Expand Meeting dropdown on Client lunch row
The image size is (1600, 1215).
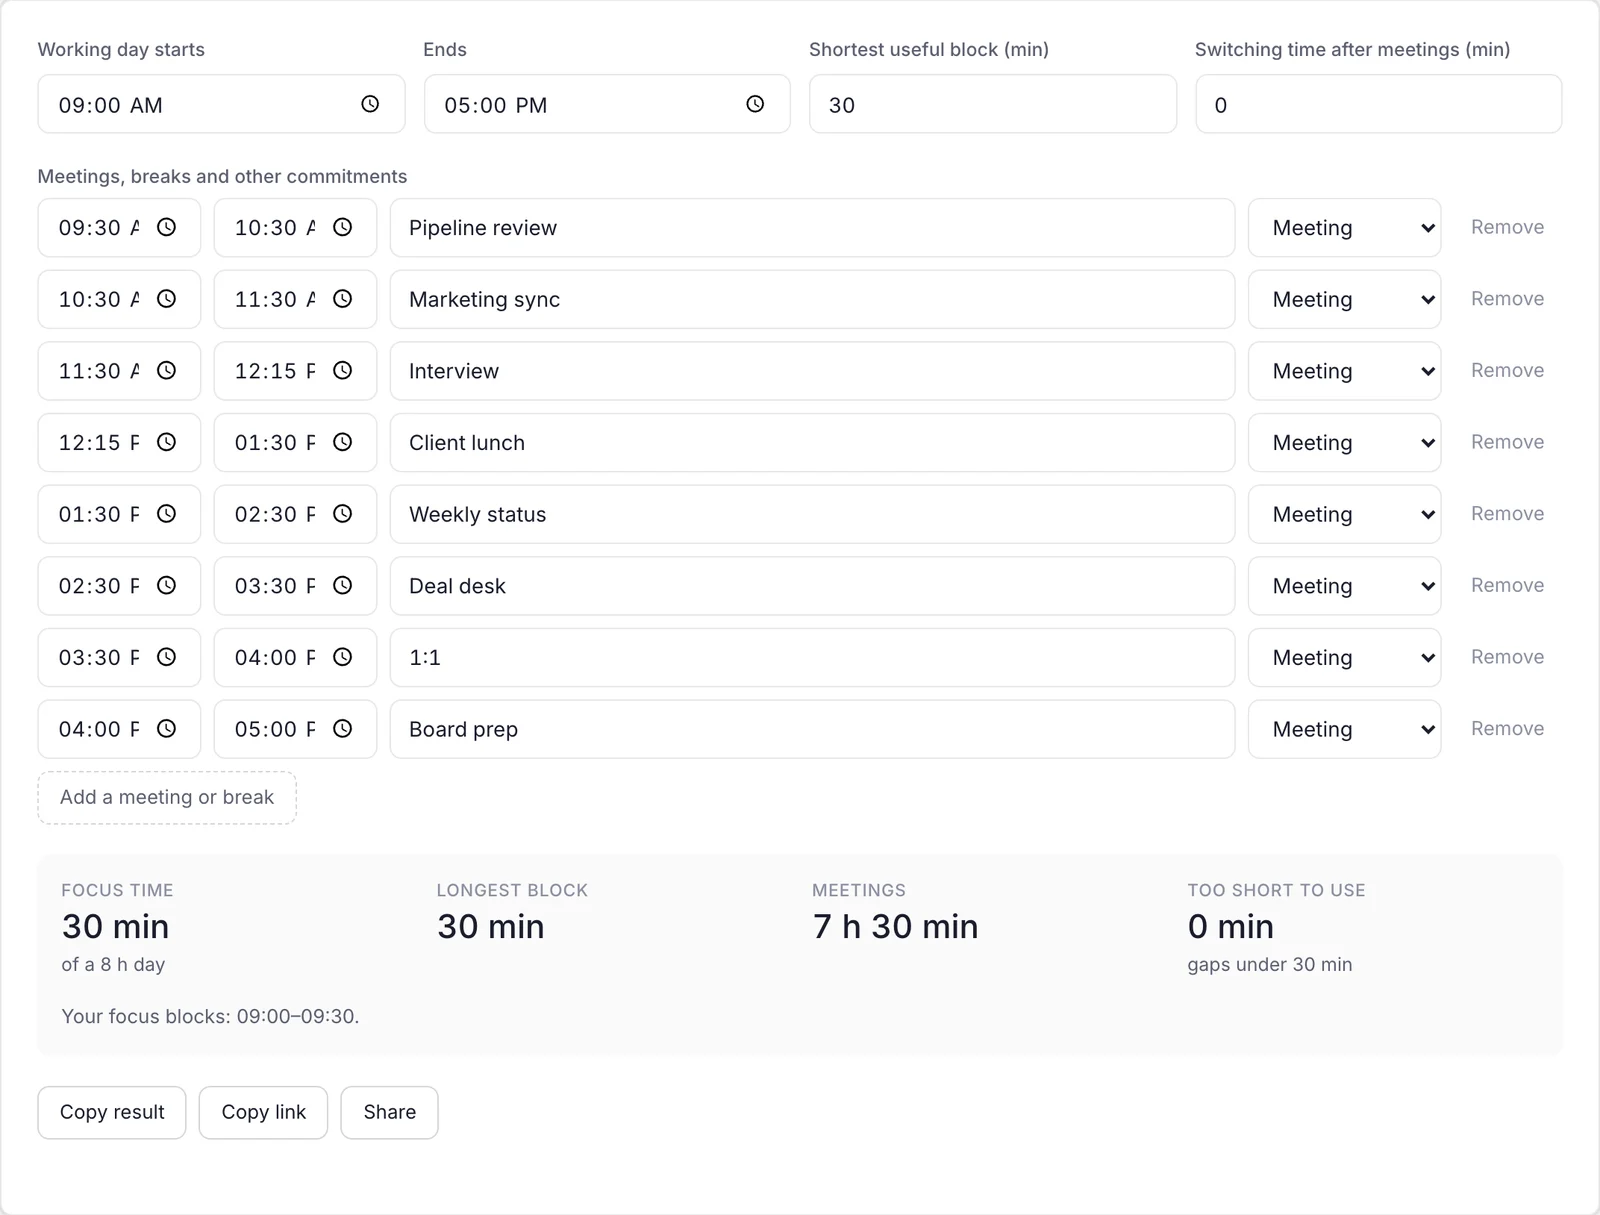(x=1344, y=443)
